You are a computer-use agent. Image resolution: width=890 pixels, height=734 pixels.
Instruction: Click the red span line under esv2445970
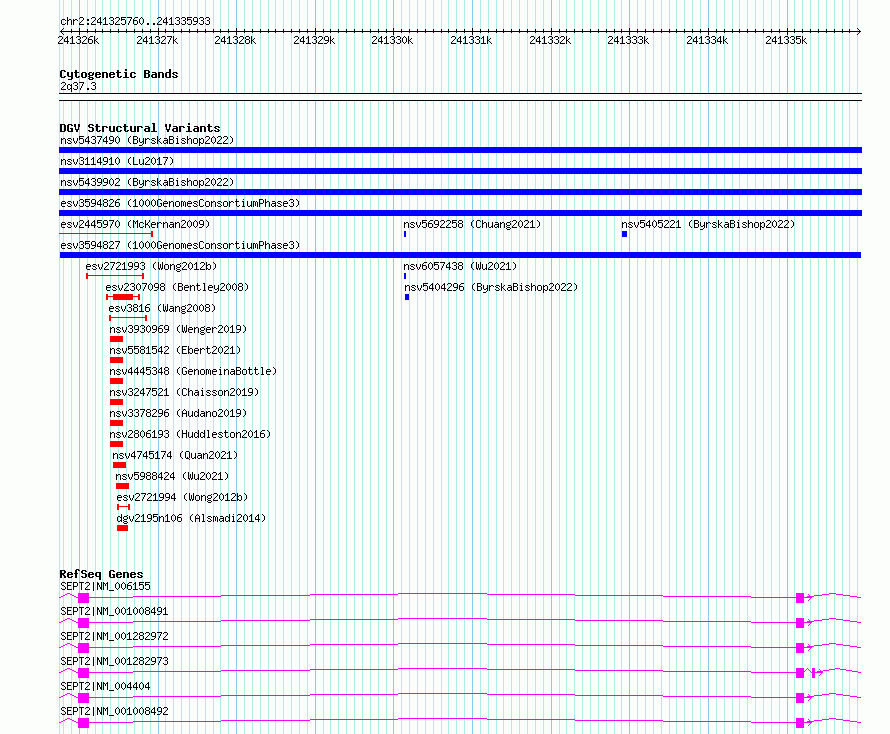coord(106,234)
